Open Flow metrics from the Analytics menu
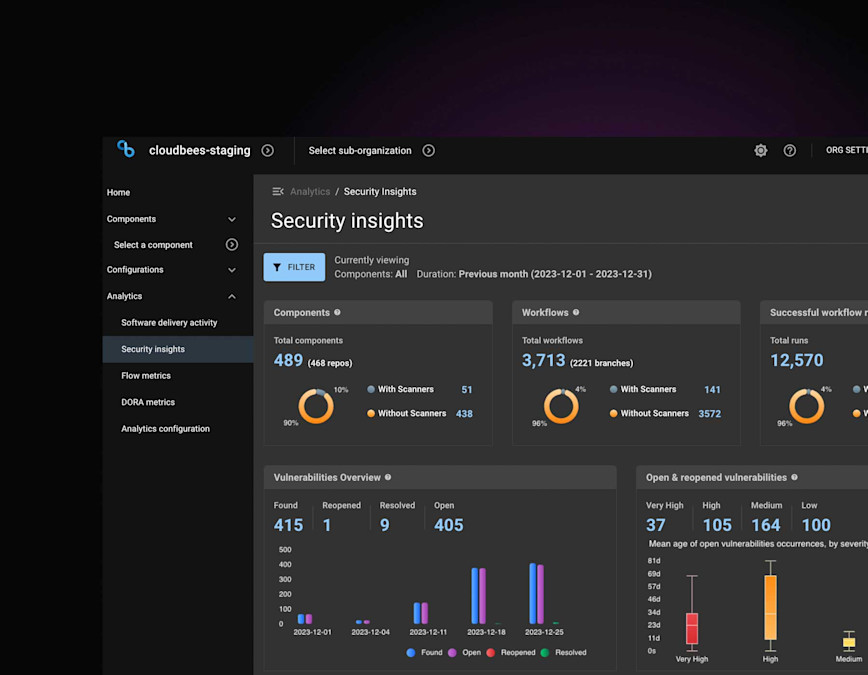The image size is (868, 675). (145, 375)
